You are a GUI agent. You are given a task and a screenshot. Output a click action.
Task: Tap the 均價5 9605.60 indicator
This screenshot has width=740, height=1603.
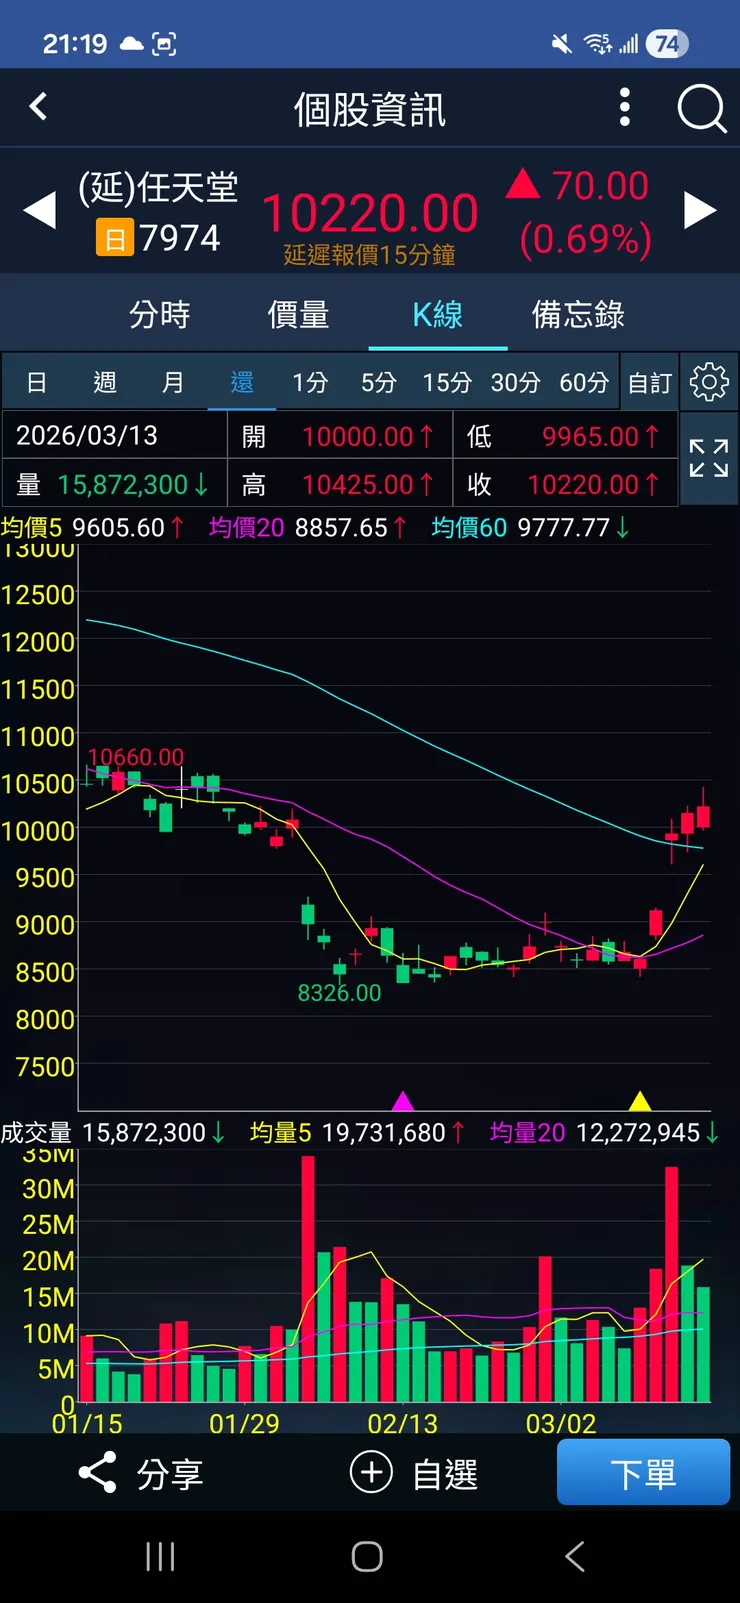click(92, 527)
